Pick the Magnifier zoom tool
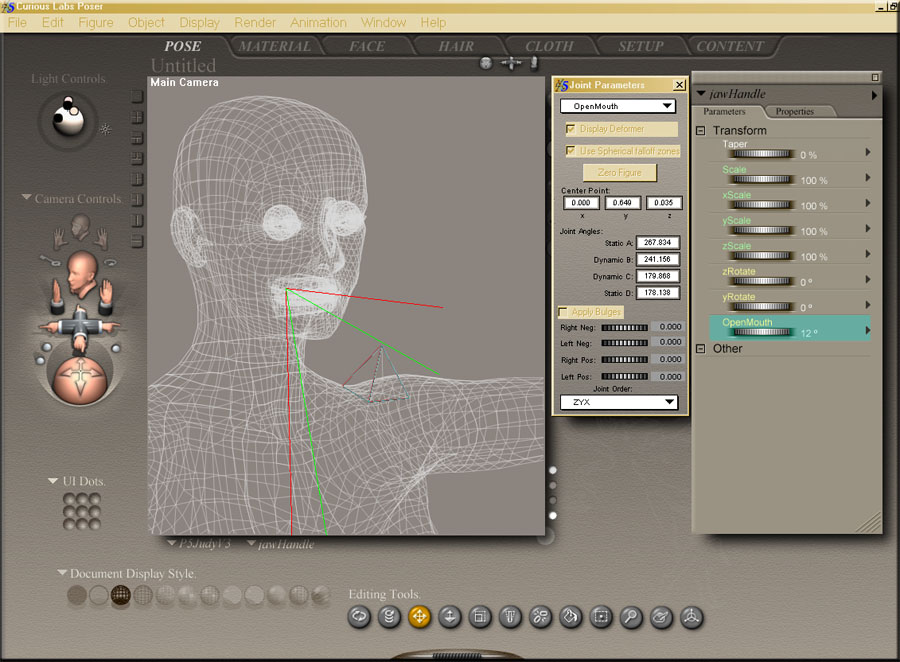Image resolution: width=900 pixels, height=662 pixels. click(631, 617)
